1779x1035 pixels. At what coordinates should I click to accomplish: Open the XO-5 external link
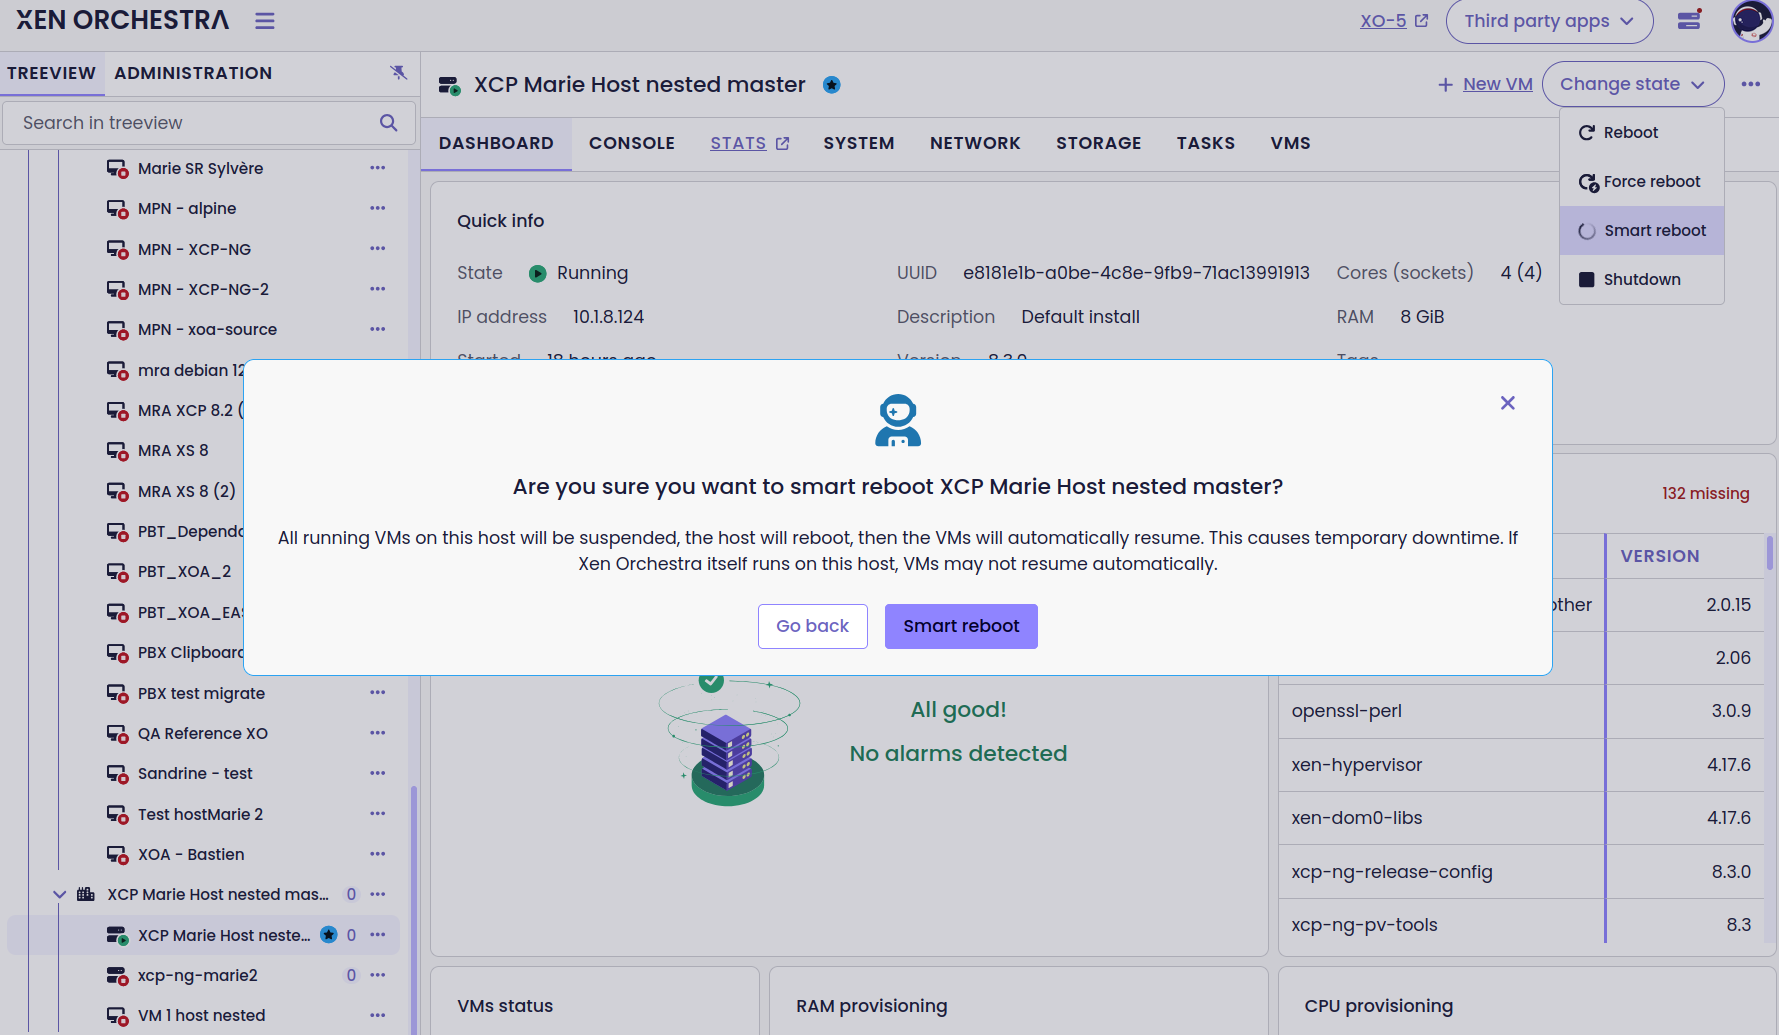[1394, 21]
